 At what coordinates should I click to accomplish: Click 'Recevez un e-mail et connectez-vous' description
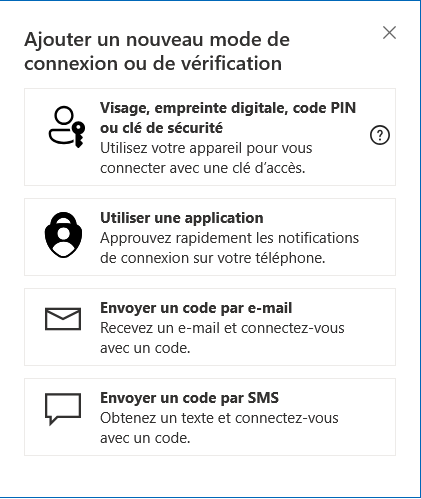point(222,328)
